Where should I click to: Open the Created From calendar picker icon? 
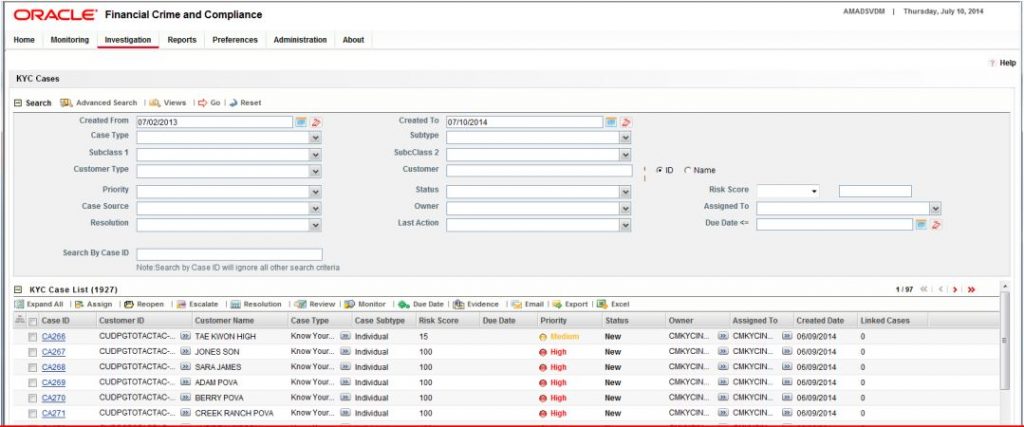point(300,122)
